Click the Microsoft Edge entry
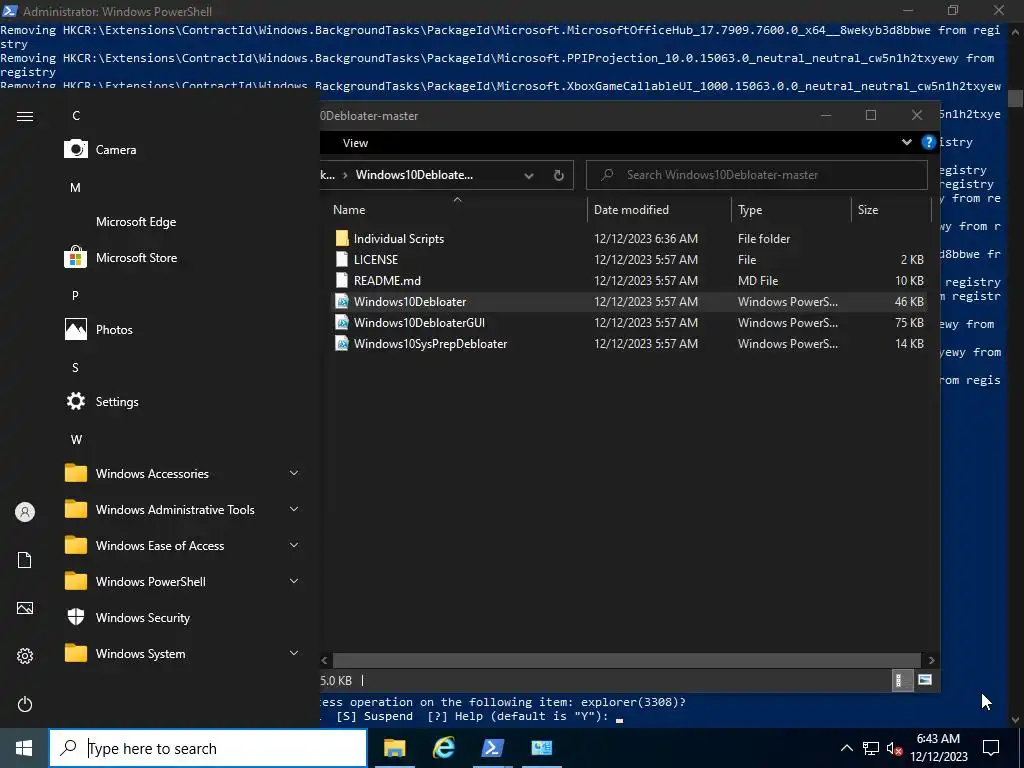Screen dimensions: 1024x768 pyautogui.click(x=136, y=221)
